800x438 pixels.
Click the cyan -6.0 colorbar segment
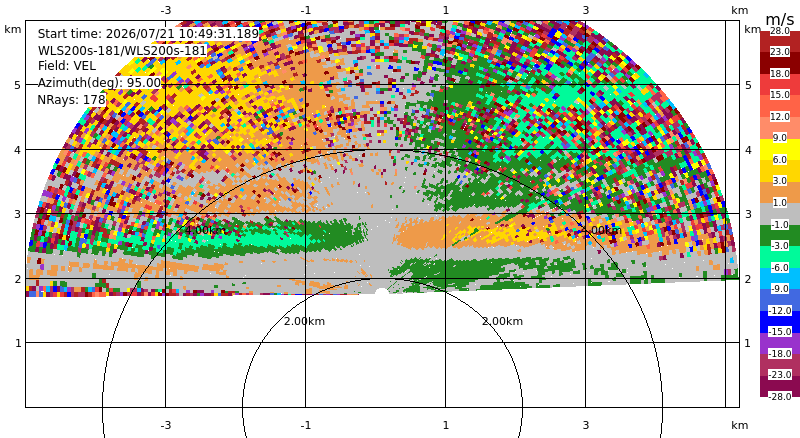(x=780, y=257)
